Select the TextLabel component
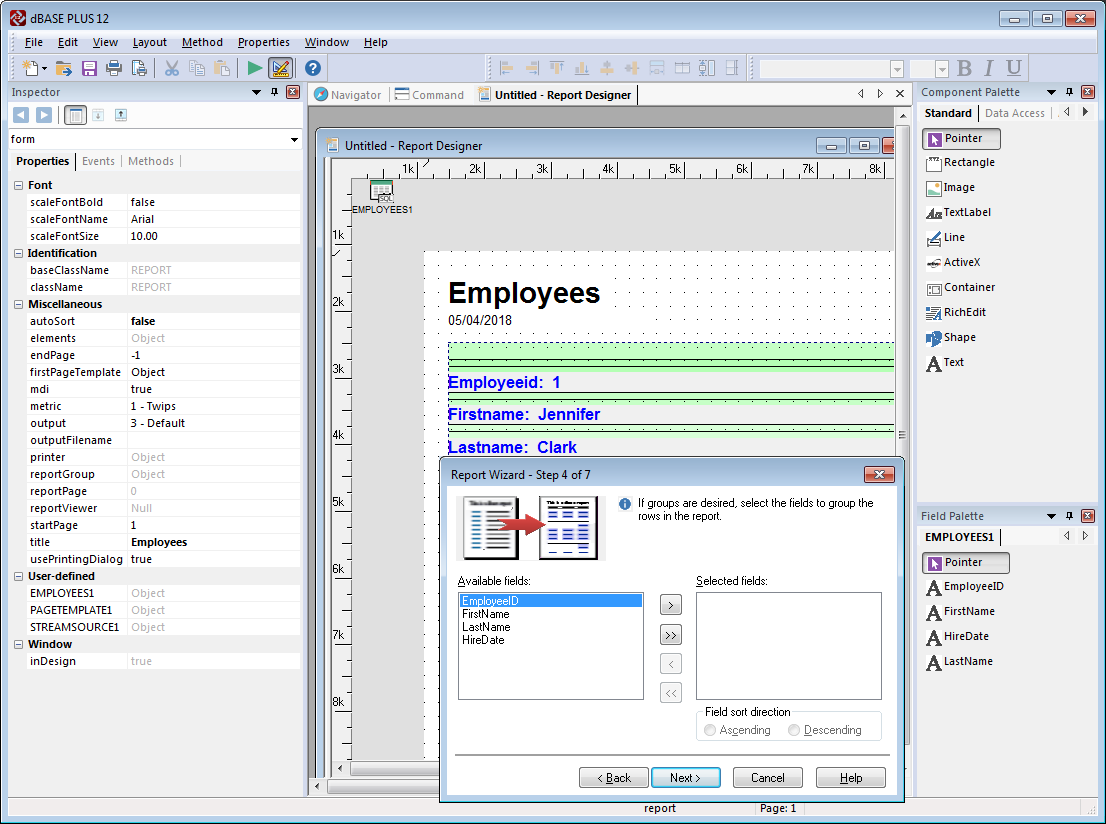 click(958, 212)
